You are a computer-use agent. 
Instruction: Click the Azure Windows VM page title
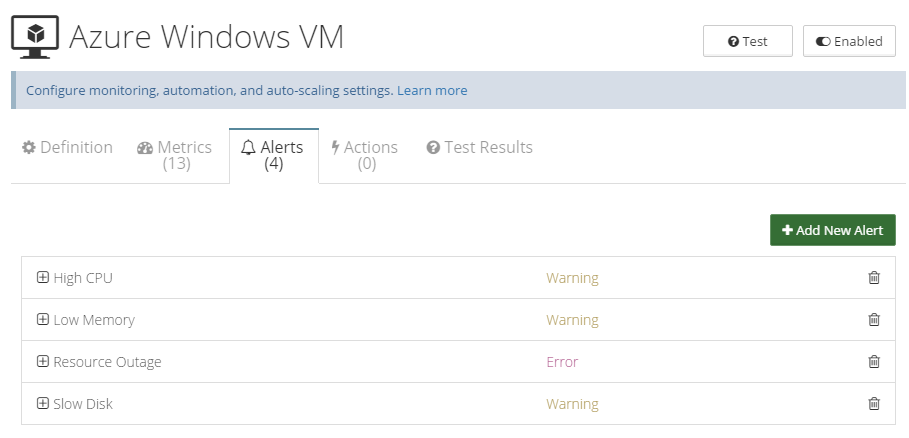click(x=206, y=36)
